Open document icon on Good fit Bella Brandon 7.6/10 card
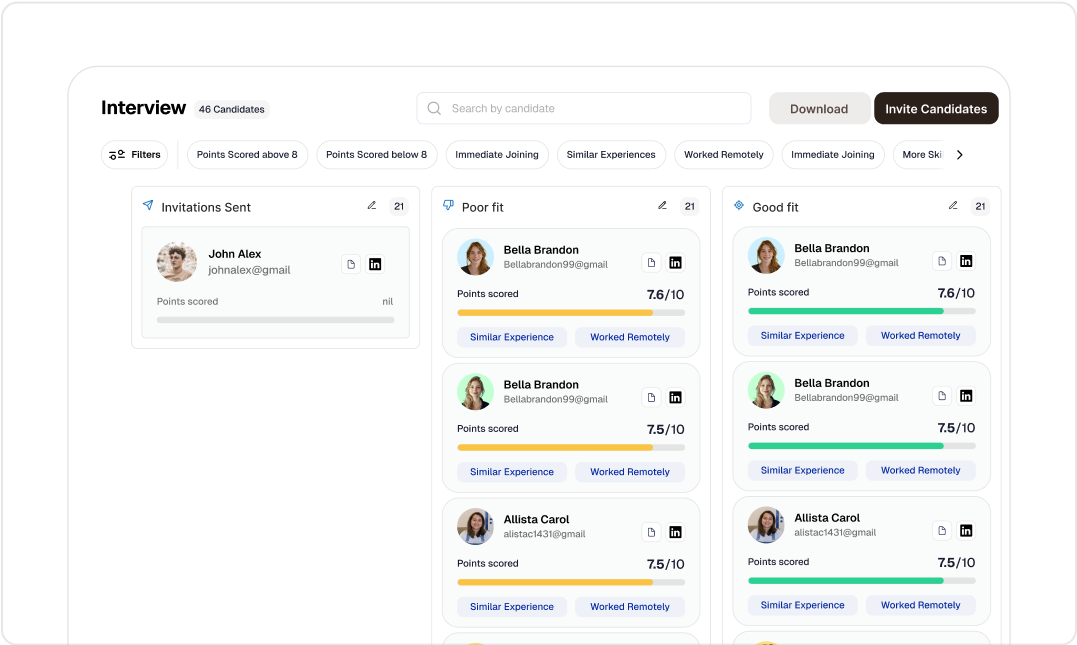1077x645 pixels. [942, 261]
